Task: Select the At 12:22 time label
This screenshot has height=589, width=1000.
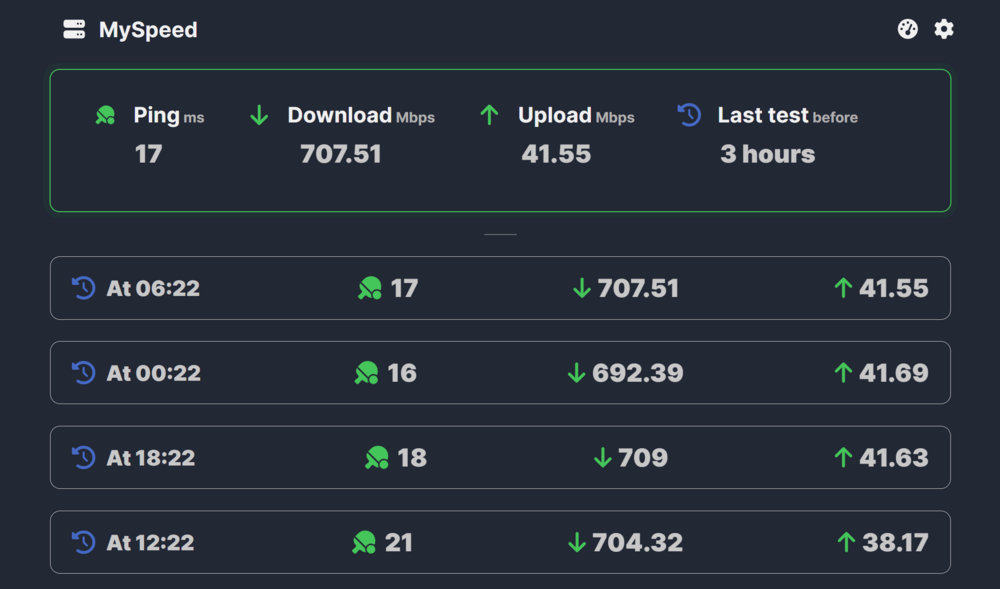Action: point(151,542)
